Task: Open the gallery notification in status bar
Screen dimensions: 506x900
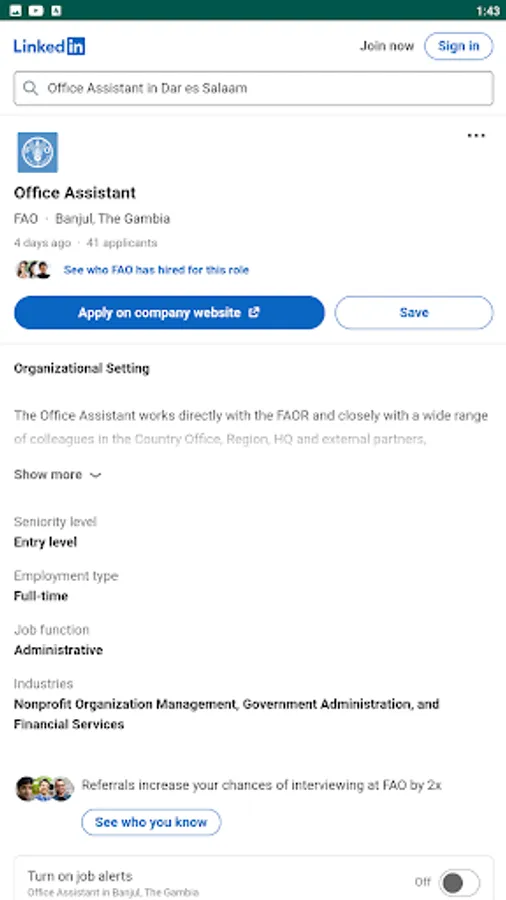Action: coord(15,10)
